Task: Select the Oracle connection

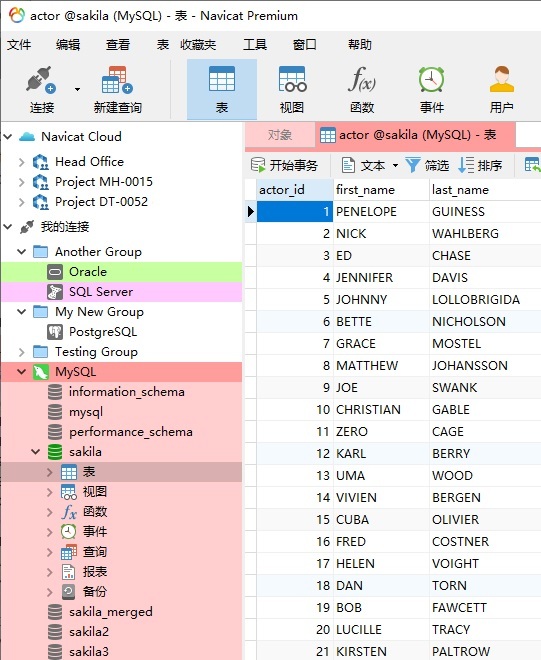Action: (121, 271)
